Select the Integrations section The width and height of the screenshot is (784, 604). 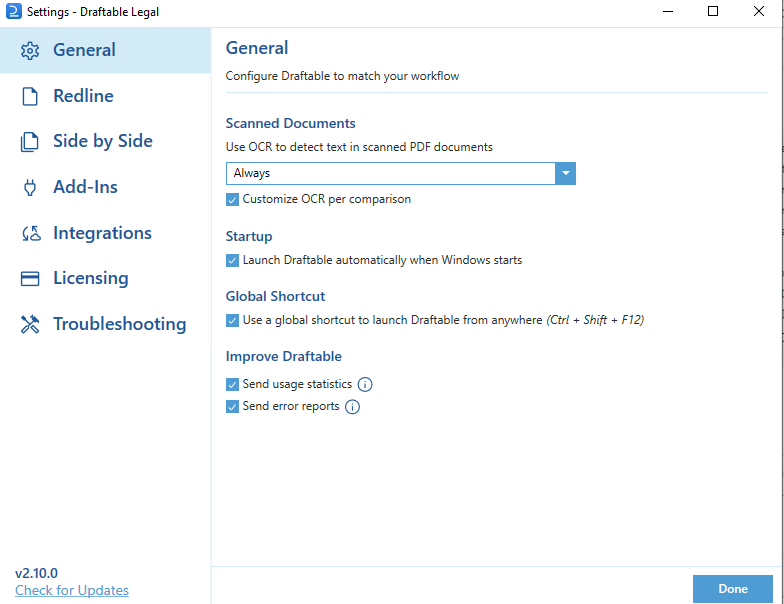click(106, 233)
